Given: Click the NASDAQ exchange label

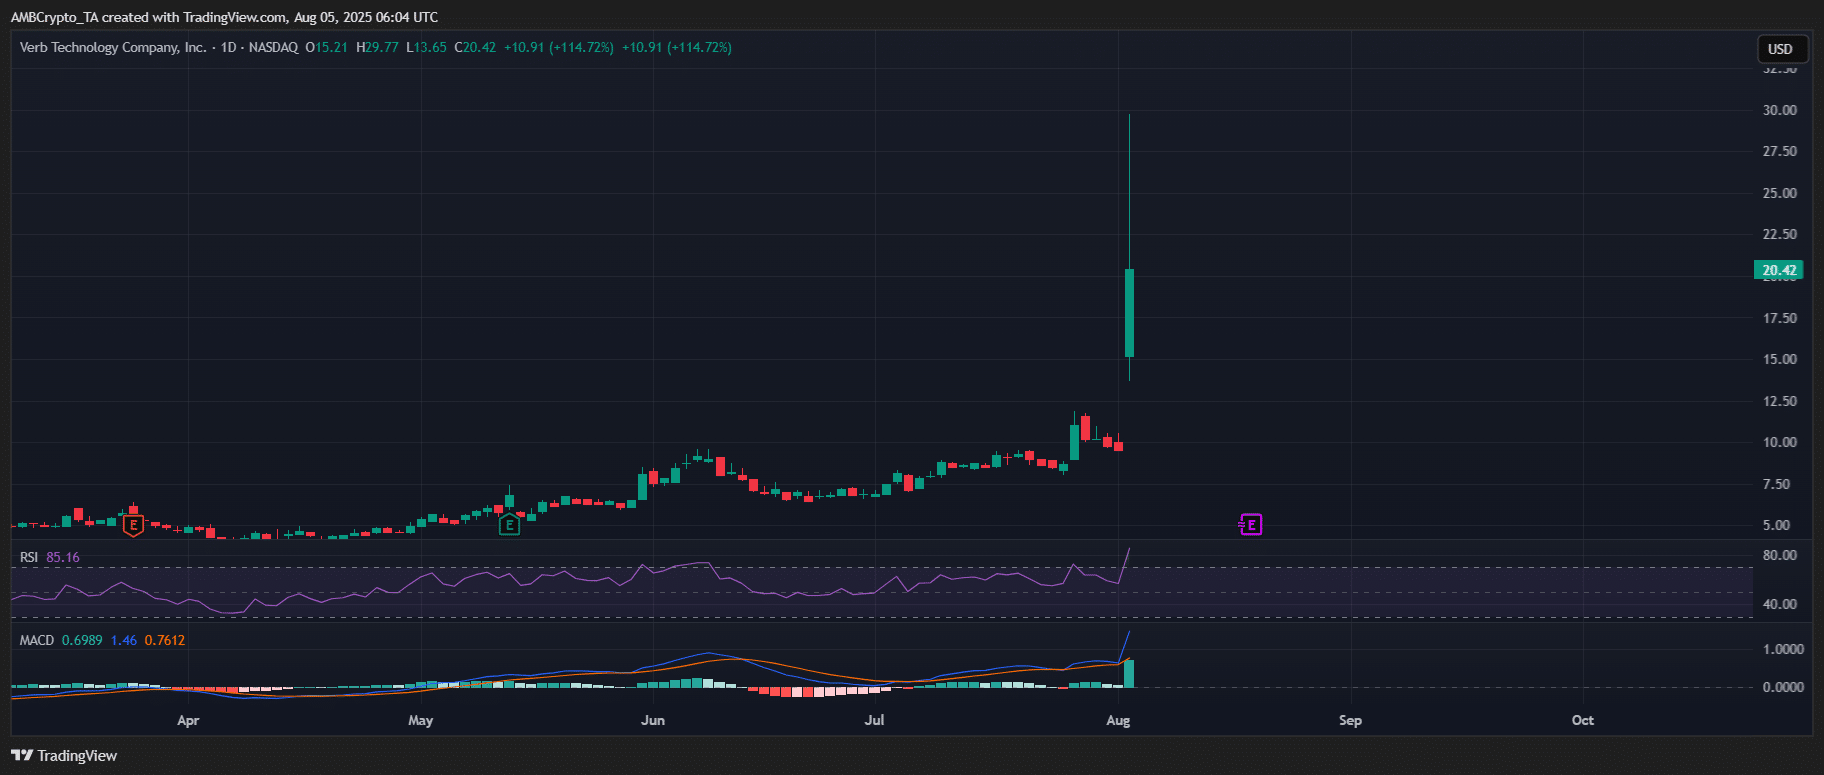Looking at the screenshot, I should (x=273, y=47).
